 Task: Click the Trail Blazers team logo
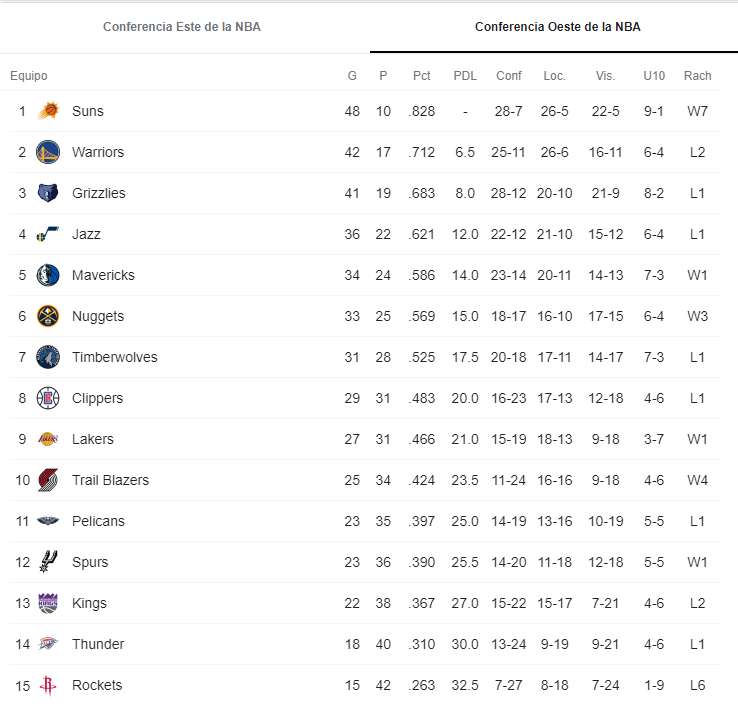click(48, 480)
